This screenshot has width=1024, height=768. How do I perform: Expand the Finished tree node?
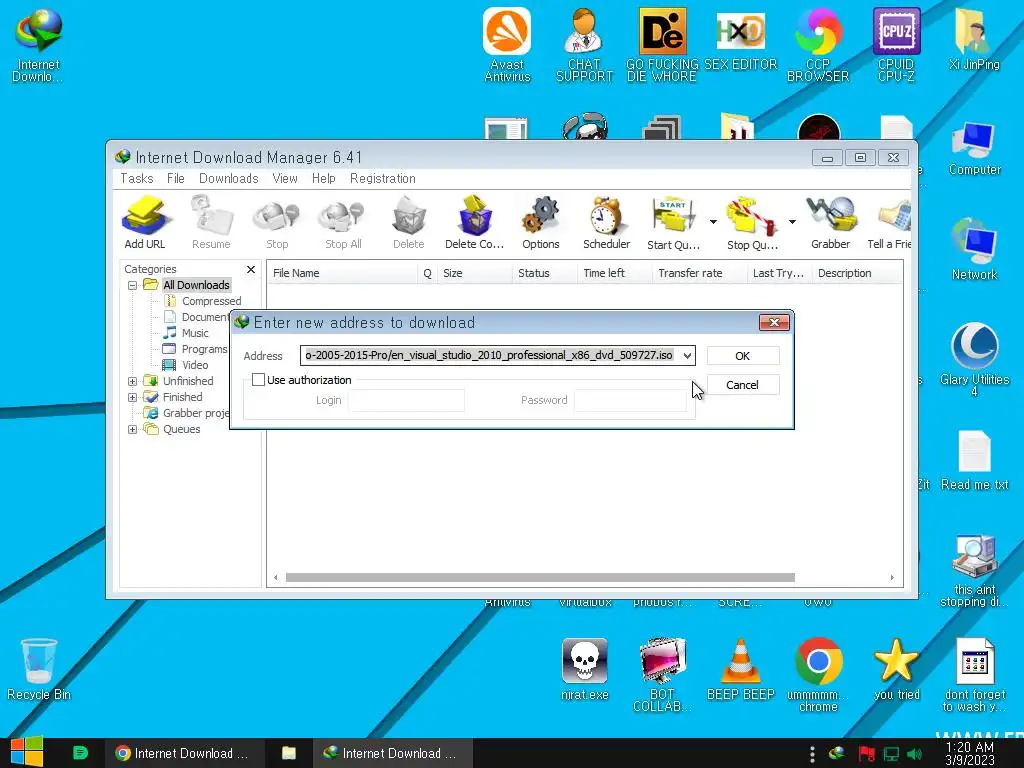click(133, 397)
